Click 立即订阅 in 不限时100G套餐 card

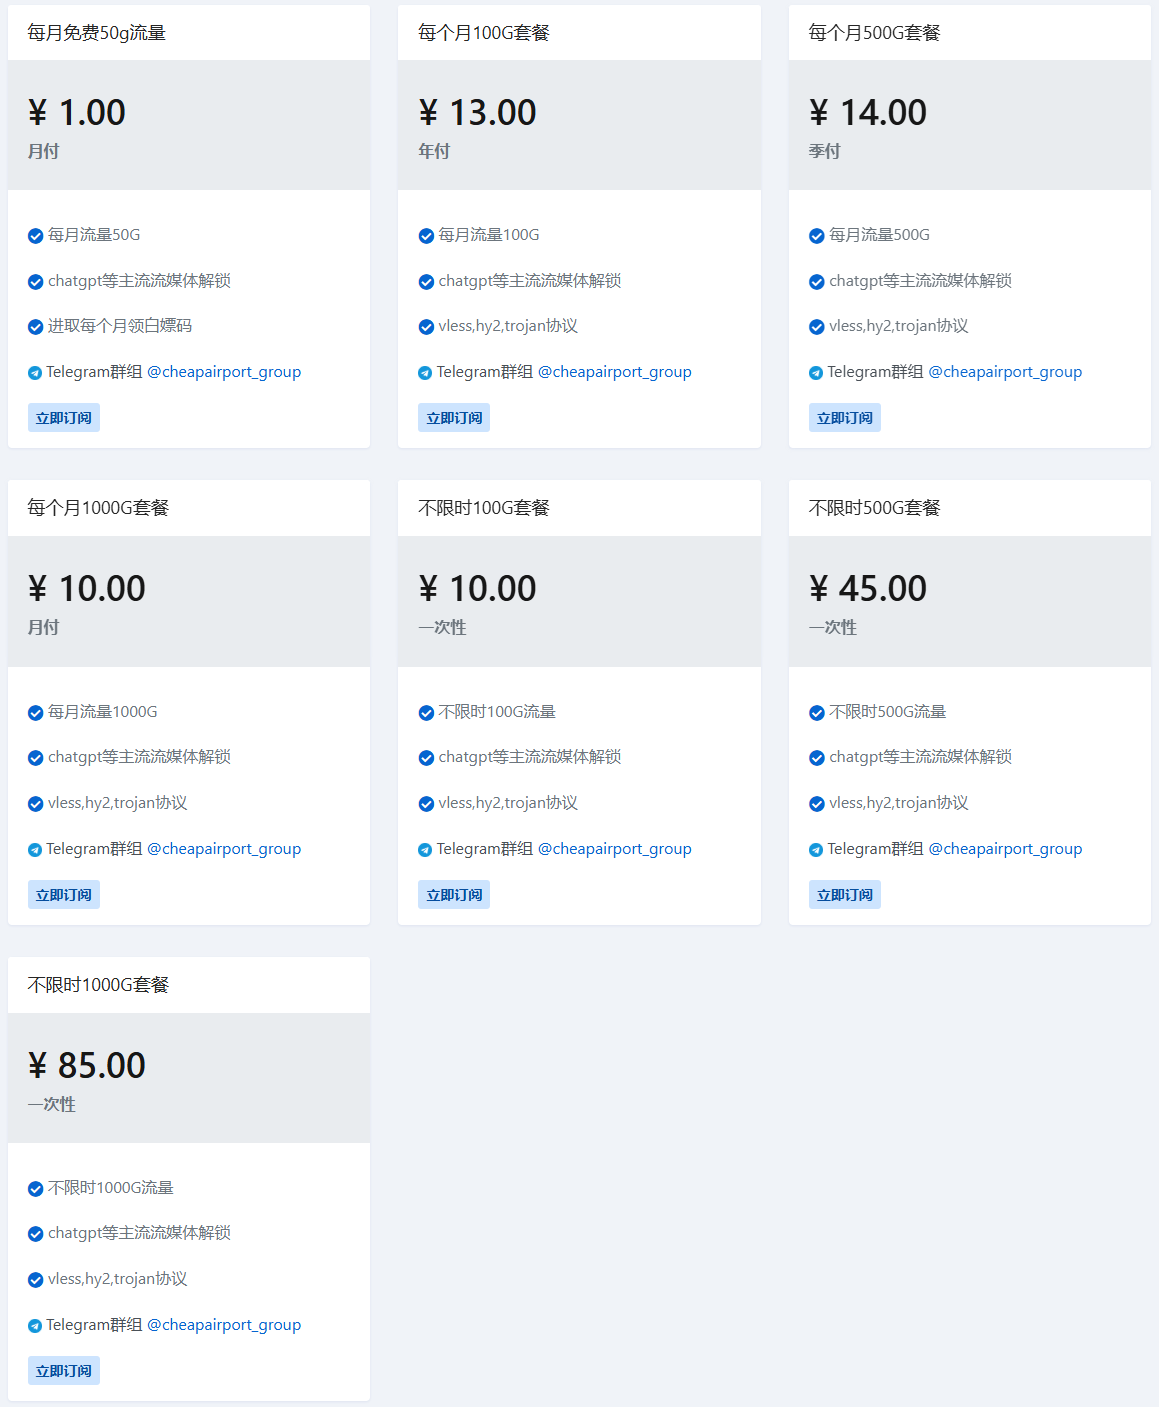click(454, 895)
